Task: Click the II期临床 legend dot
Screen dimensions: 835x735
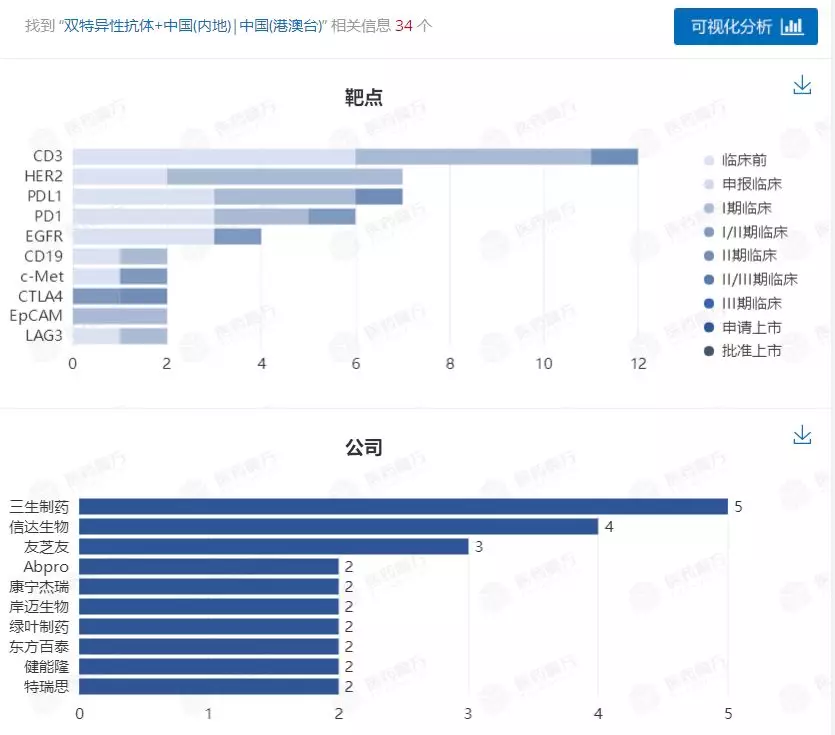Action: (x=708, y=256)
